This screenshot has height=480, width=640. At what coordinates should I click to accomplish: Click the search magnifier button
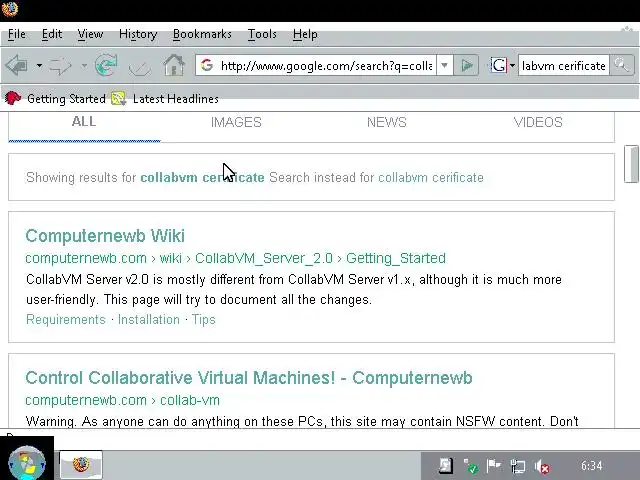click(622, 65)
